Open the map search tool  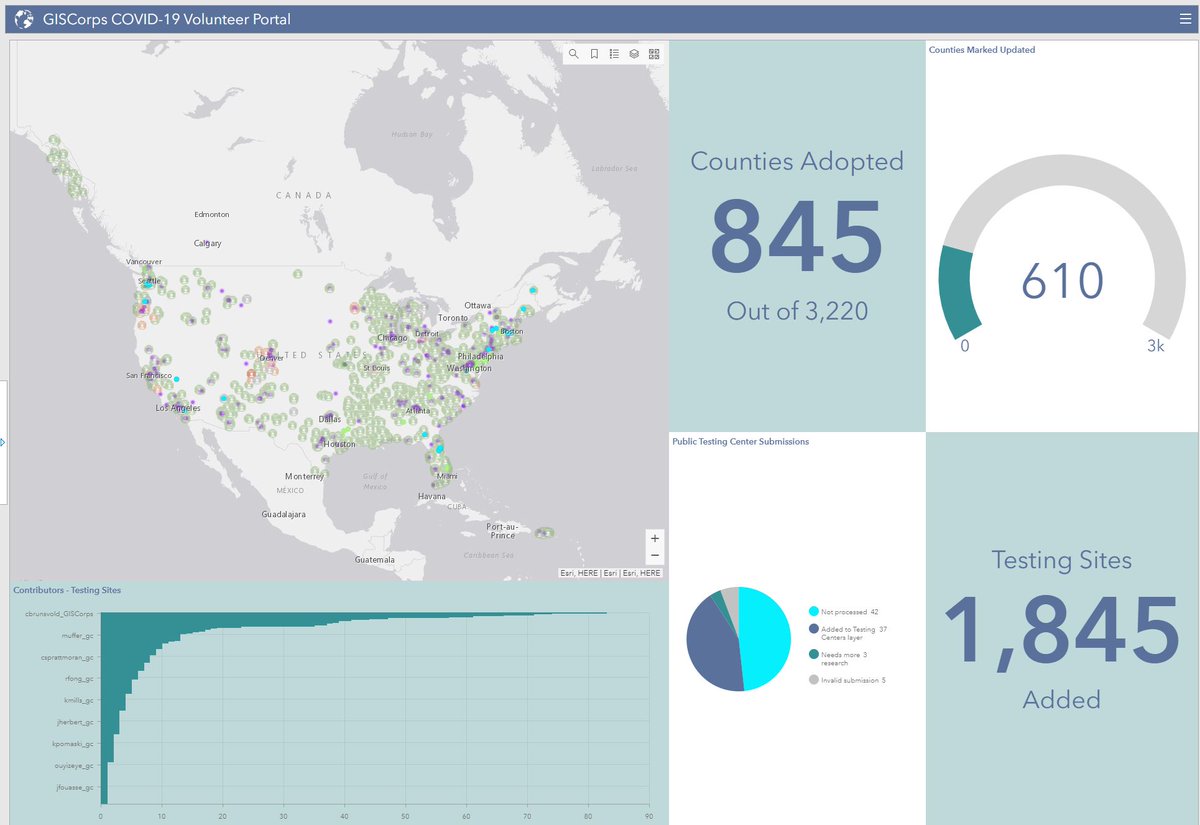[x=574, y=54]
